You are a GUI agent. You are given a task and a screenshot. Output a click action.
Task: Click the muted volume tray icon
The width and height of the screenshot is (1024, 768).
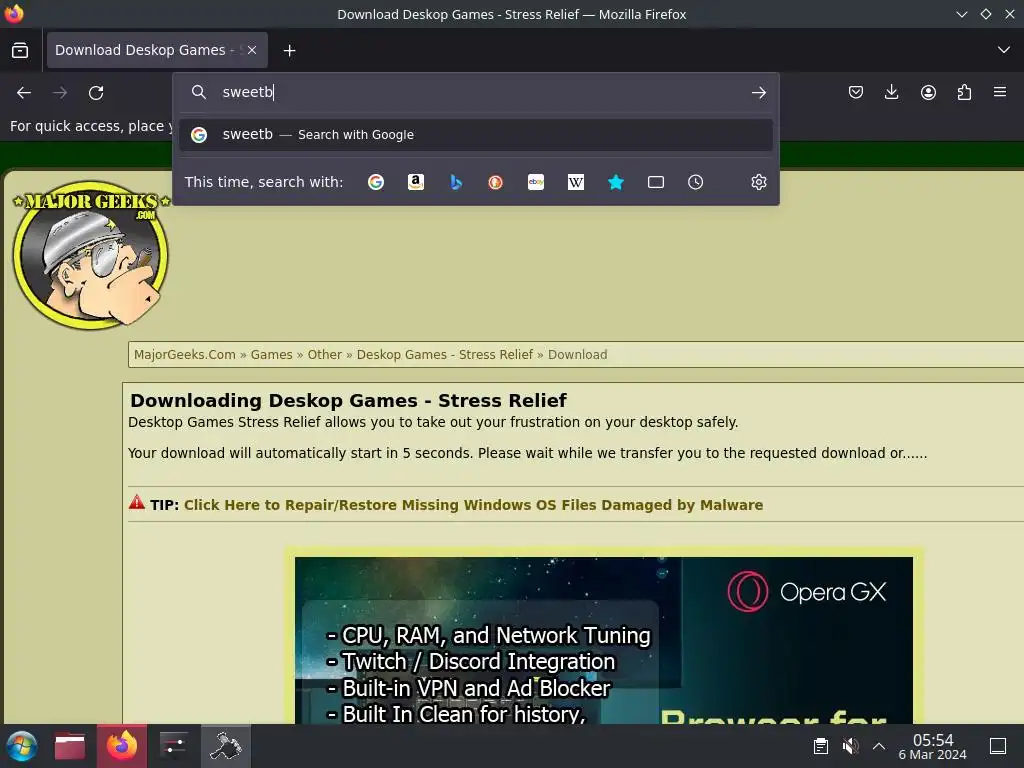pyautogui.click(x=850, y=746)
